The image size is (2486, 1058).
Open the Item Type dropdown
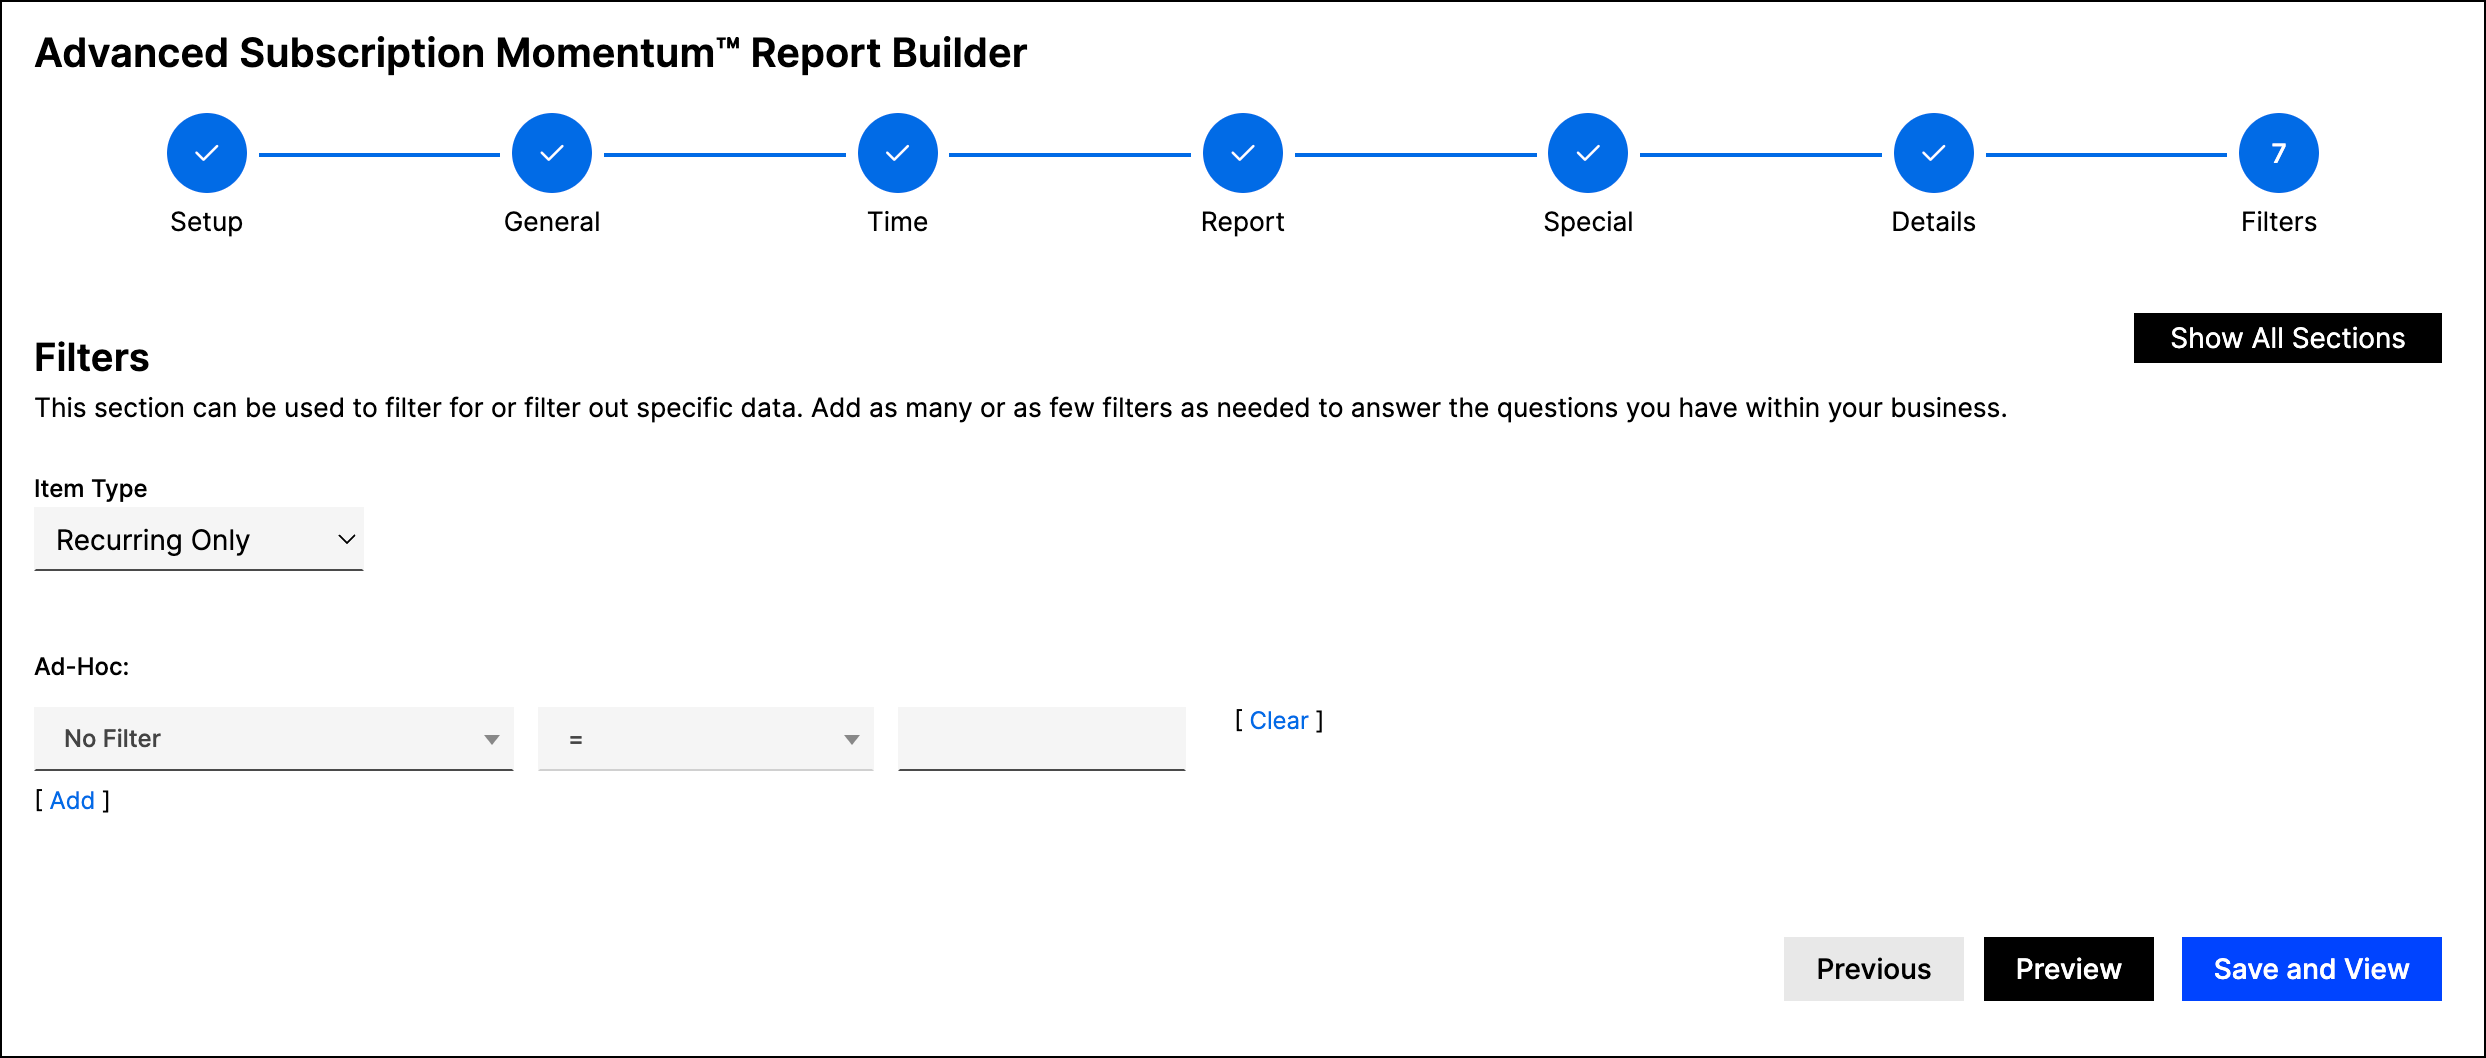pos(199,539)
